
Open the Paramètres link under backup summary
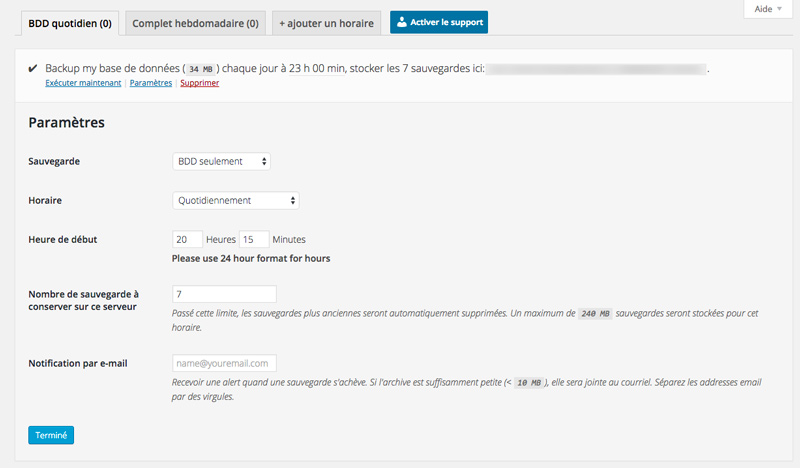point(151,83)
